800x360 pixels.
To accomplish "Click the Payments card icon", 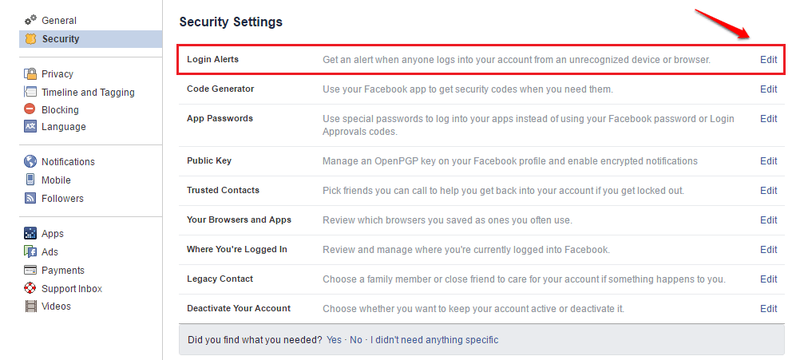I will [x=31, y=270].
